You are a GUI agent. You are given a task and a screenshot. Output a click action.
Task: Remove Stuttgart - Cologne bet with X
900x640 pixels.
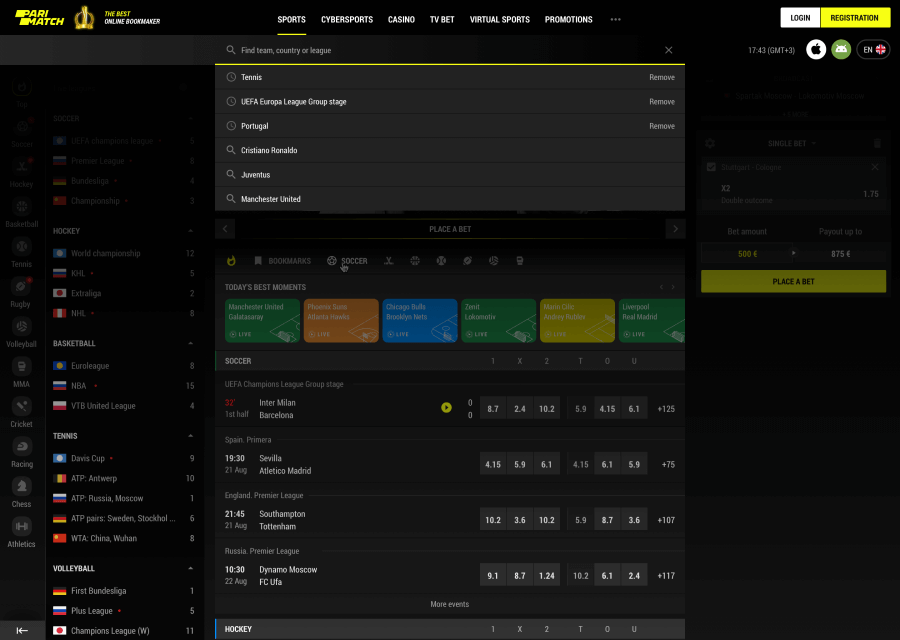(x=875, y=167)
